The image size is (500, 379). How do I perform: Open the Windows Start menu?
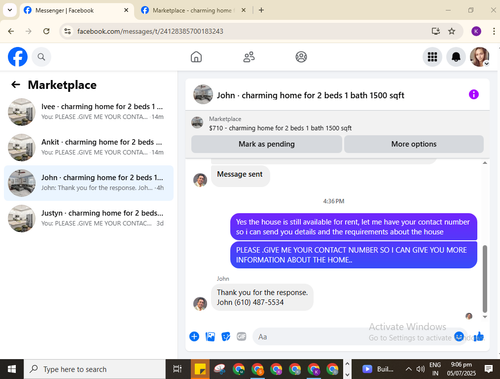[12, 369]
